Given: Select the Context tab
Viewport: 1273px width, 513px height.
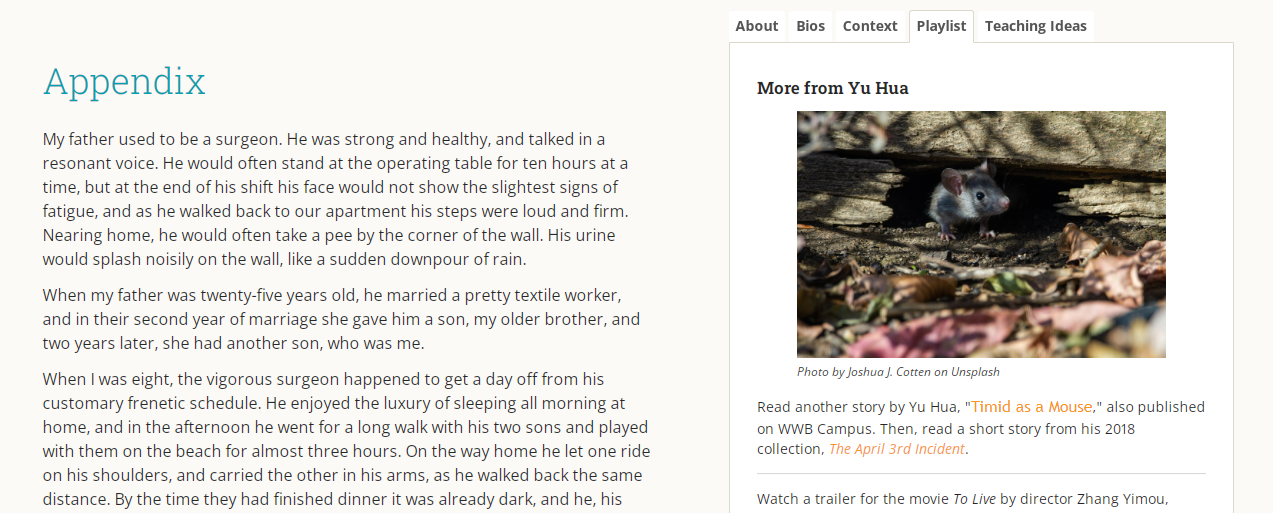Looking at the screenshot, I should tap(870, 26).
